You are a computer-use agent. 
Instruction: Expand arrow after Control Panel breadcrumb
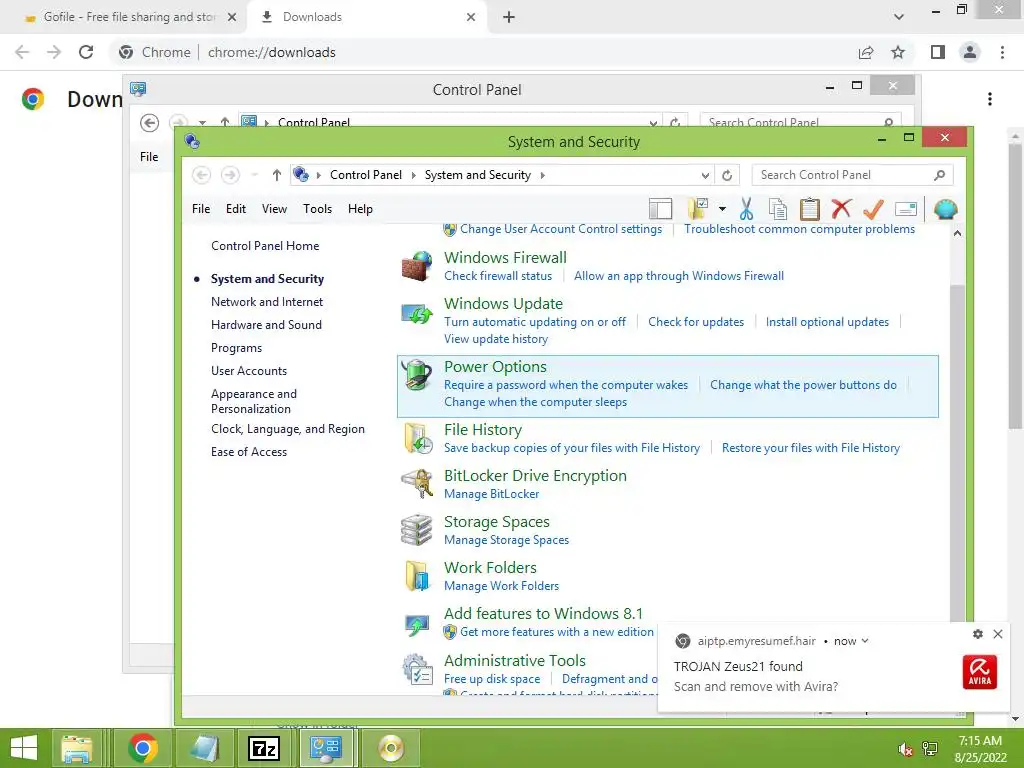pyautogui.click(x=413, y=175)
